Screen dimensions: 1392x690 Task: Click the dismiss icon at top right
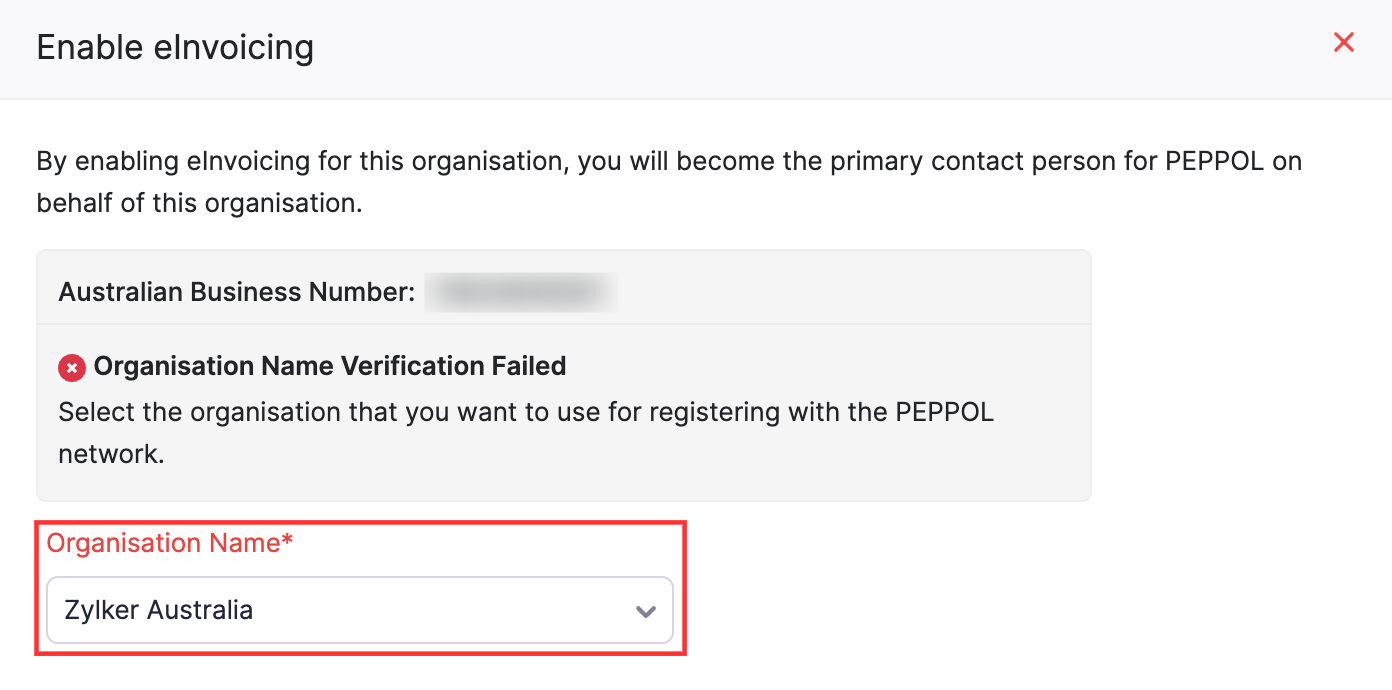click(1343, 42)
